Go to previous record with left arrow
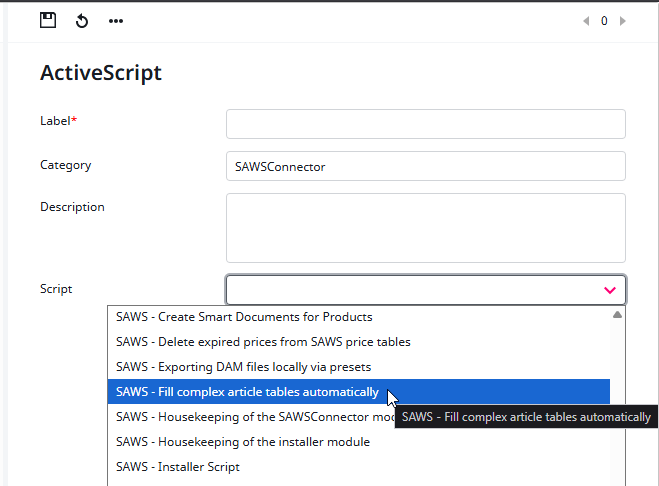Image resolution: width=659 pixels, height=486 pixels. pos(587,21)
